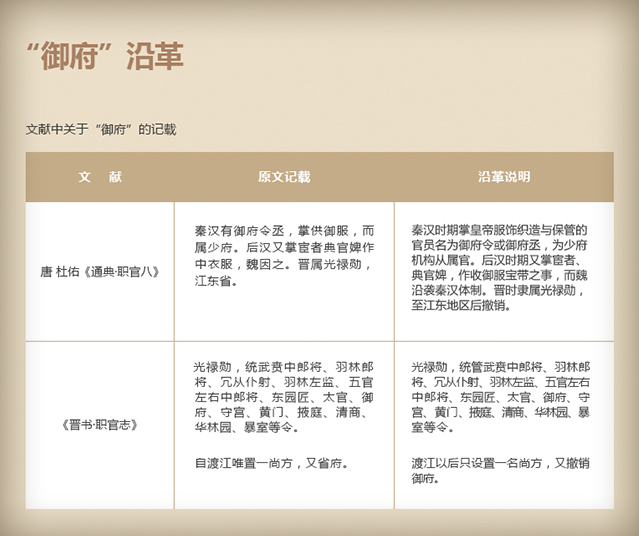The height and width of the screenshot is (536, 639).
Task: Click the 原文记载 column header
Action: tap(284, 177)
